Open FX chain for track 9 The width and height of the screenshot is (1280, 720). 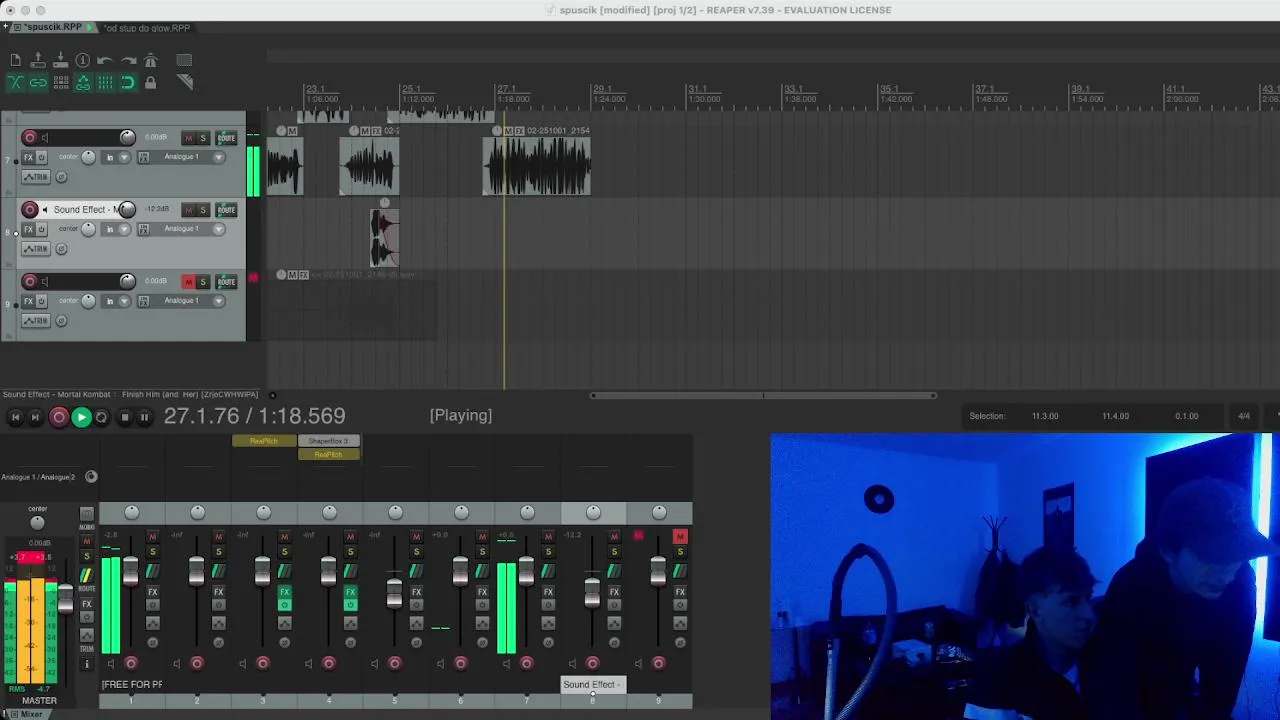pos(28,301)
